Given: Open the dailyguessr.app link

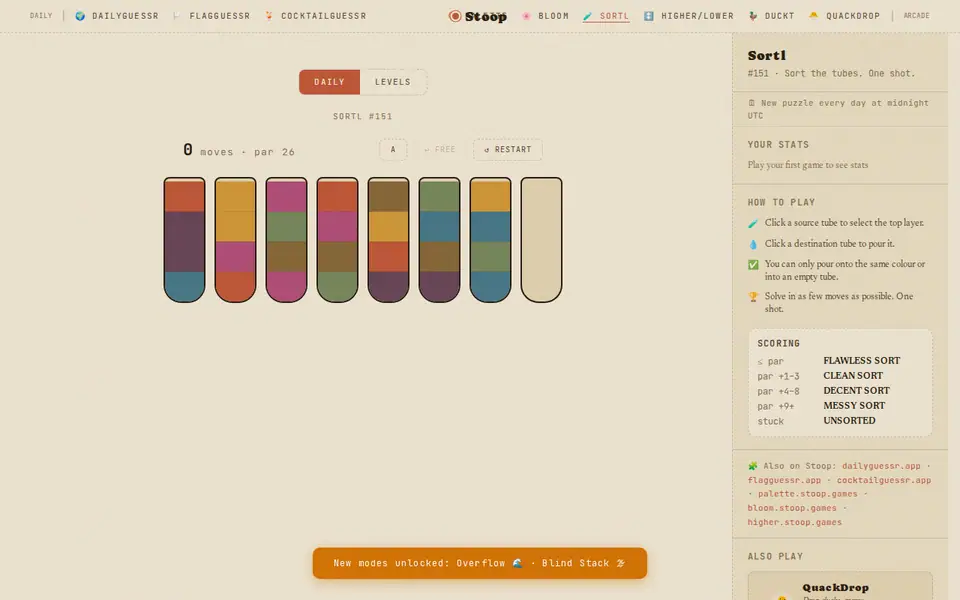Looking at the screenshot, I should click(x=881, y=466).
